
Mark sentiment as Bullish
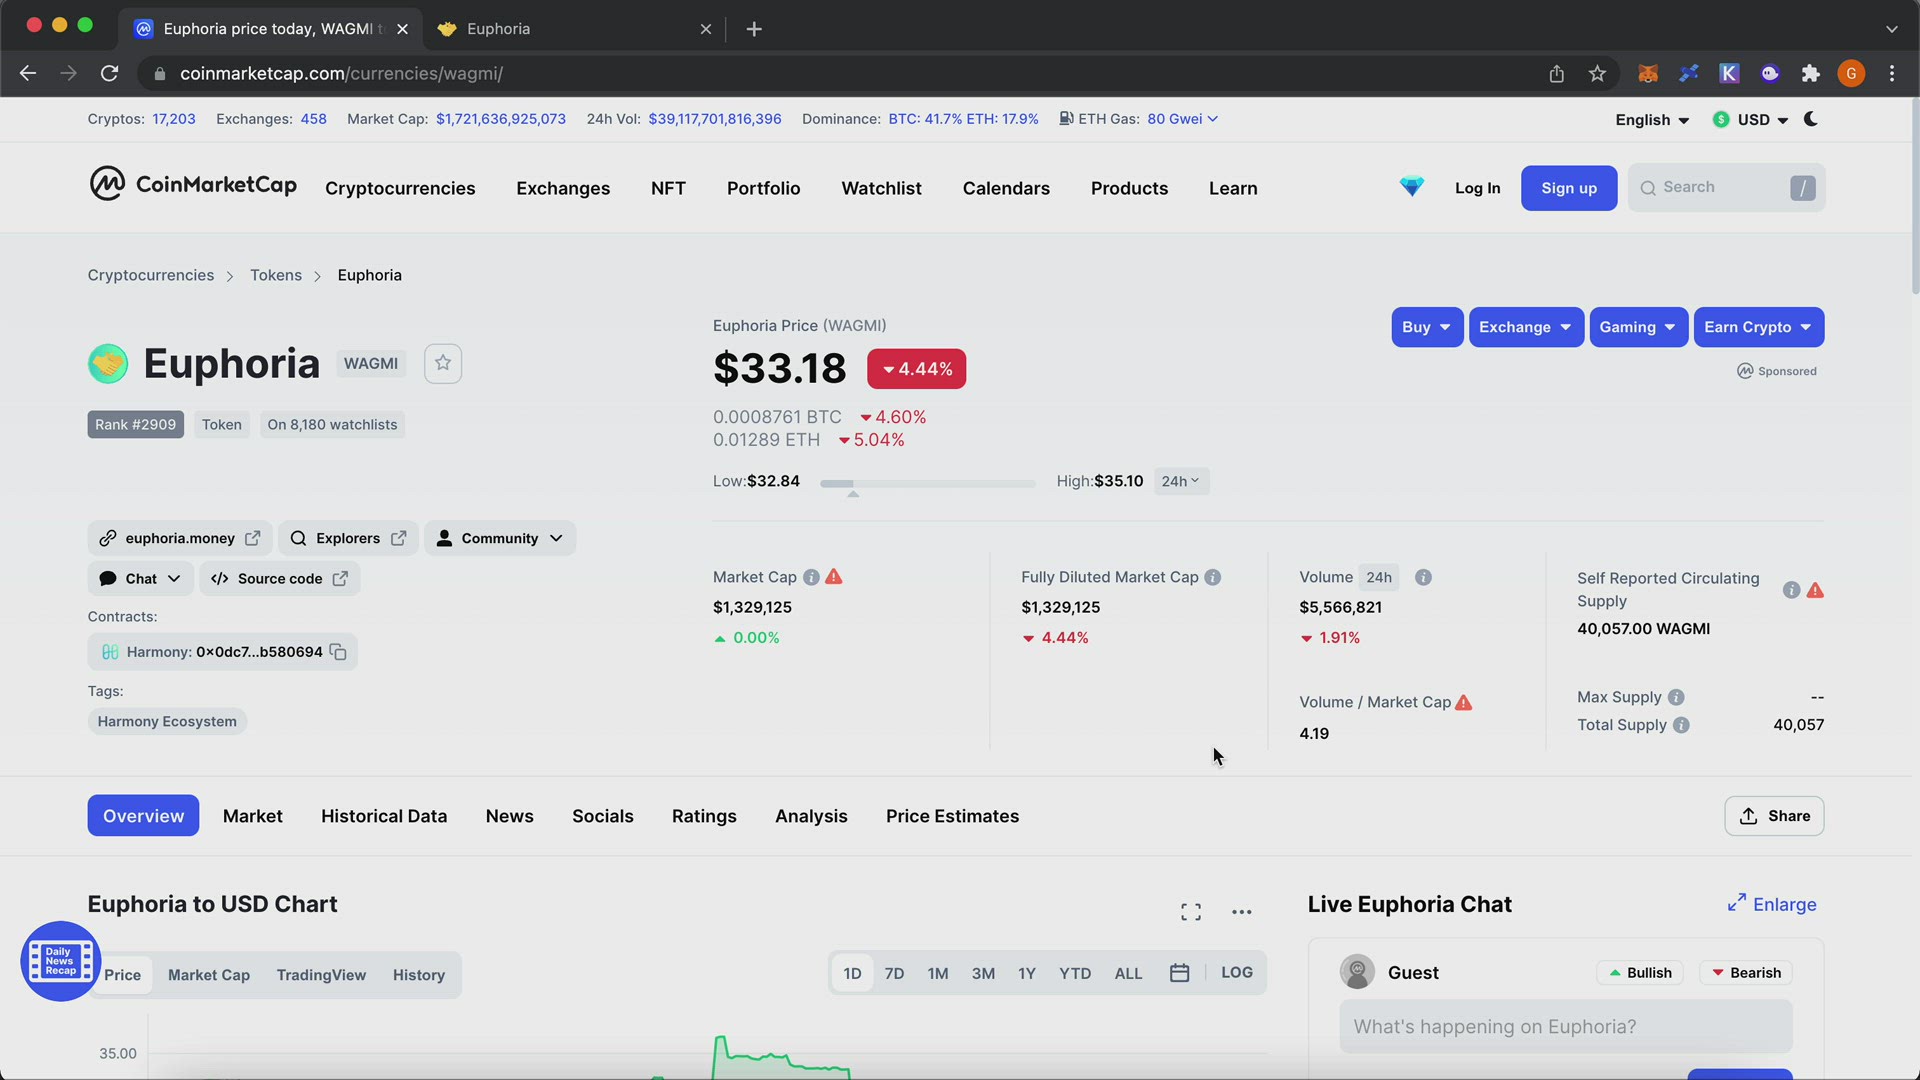click(x=1640, y=973)
